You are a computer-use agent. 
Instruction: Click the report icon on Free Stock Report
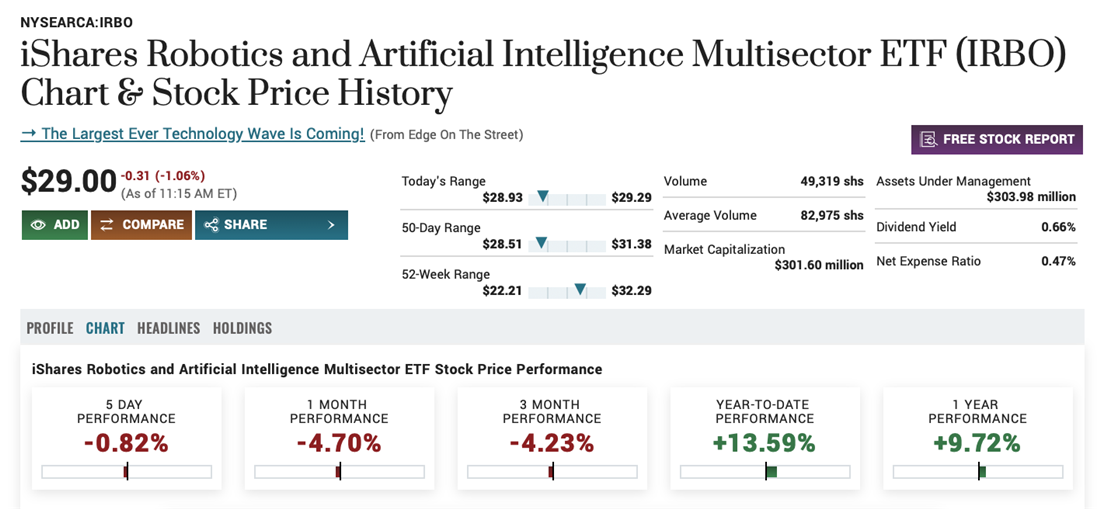[x=928, y=140]
